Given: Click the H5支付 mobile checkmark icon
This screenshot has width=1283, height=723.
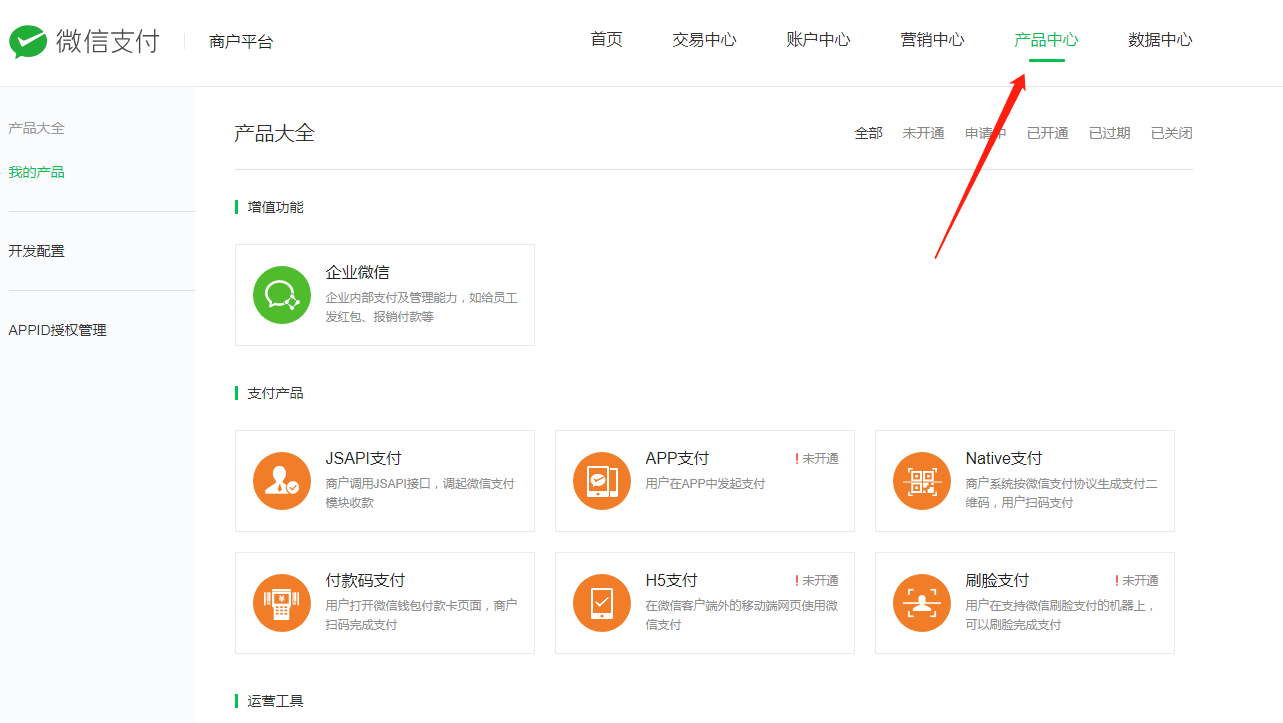Looking at the screenshot, I should [601, 603].
